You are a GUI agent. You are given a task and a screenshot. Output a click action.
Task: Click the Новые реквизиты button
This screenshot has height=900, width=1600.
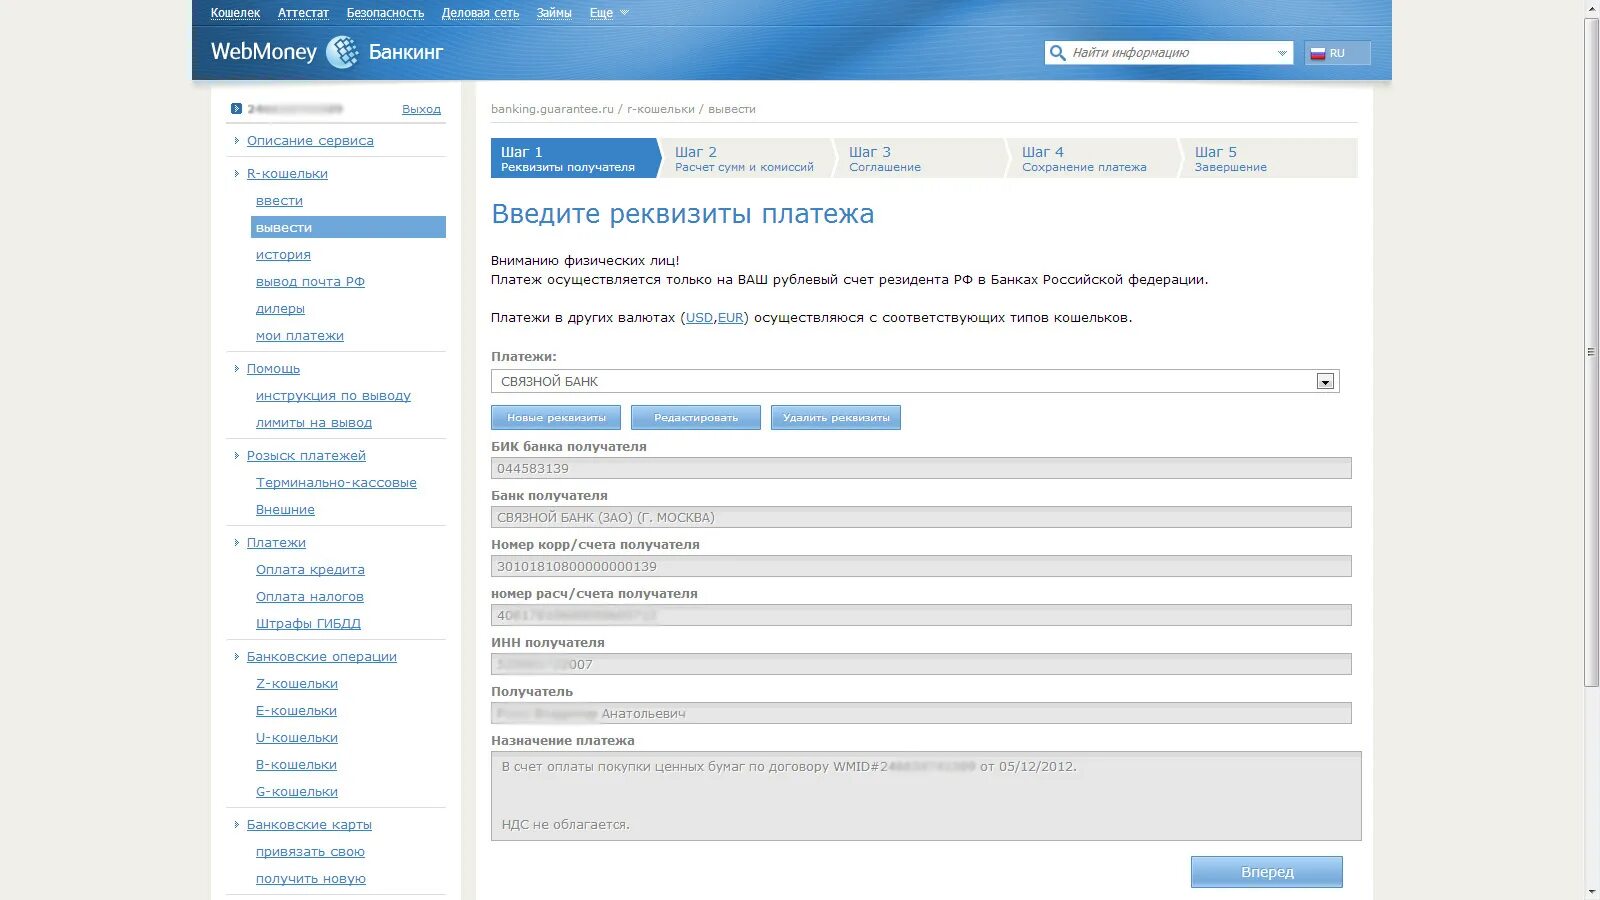pyautogui.click(x=556, y=417)
